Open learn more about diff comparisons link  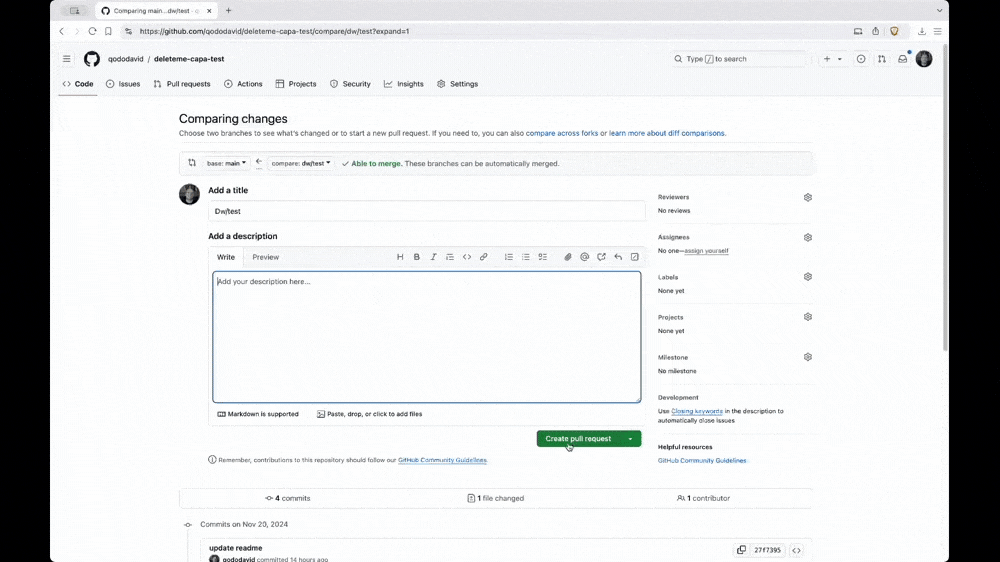click(x=666, y=133)
